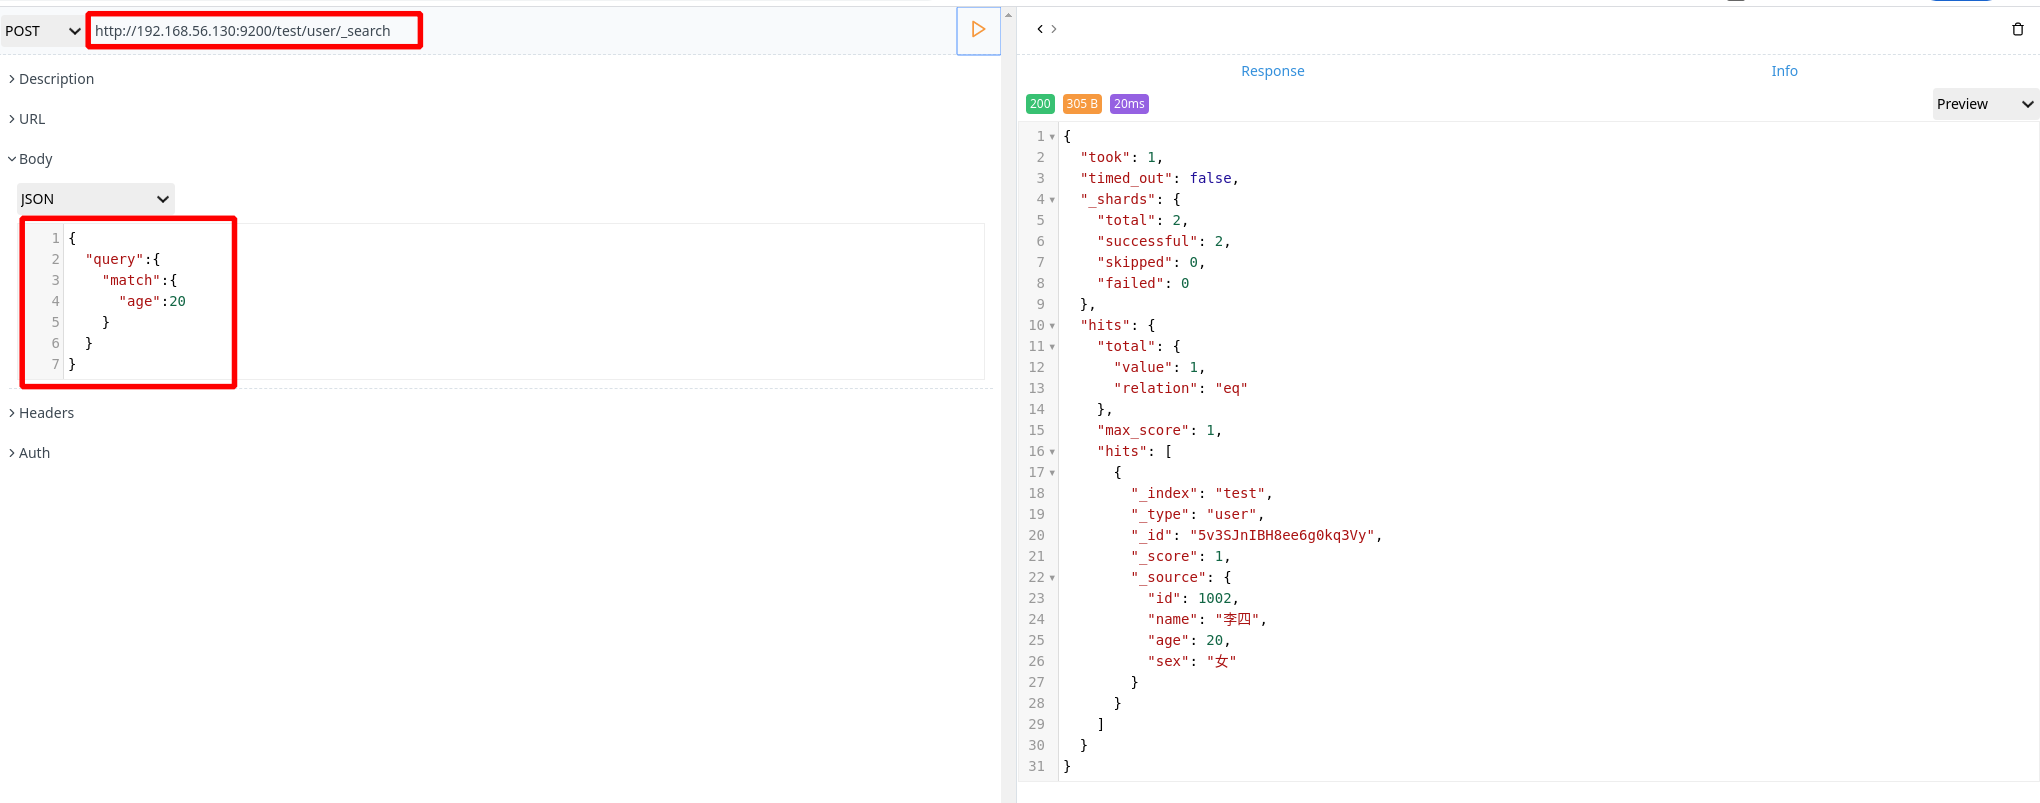This screenshot has width=2040, height=803.
Task: Fold the _source block at line 22
Action: 1052,578
